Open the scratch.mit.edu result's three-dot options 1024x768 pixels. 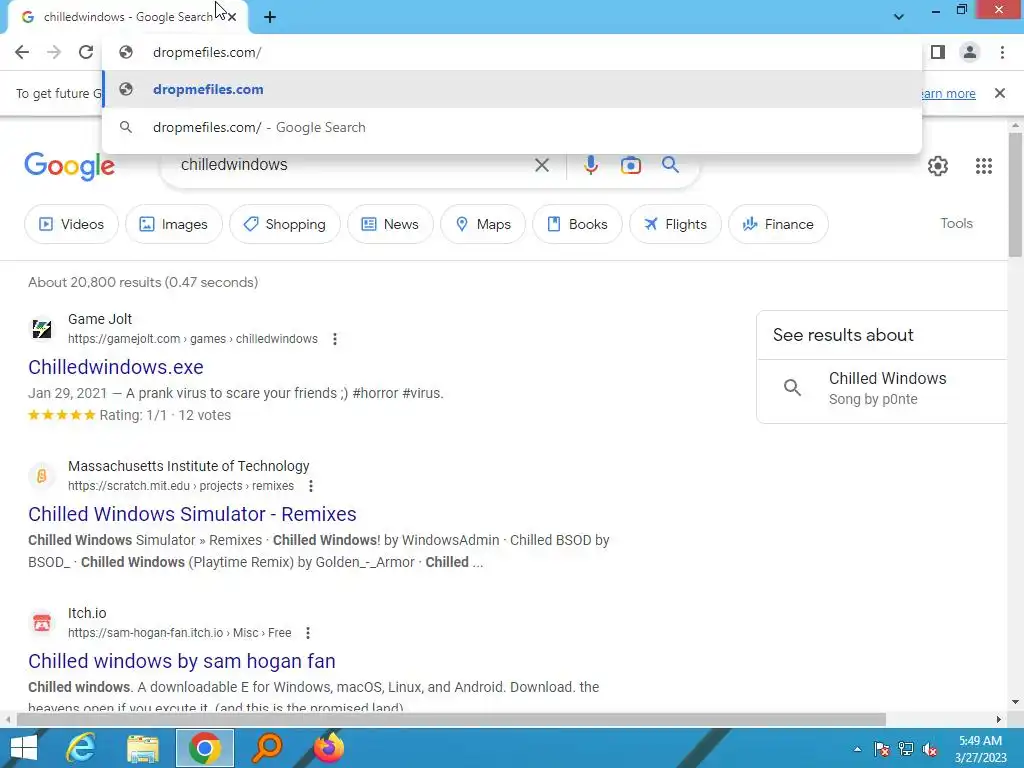311,486
